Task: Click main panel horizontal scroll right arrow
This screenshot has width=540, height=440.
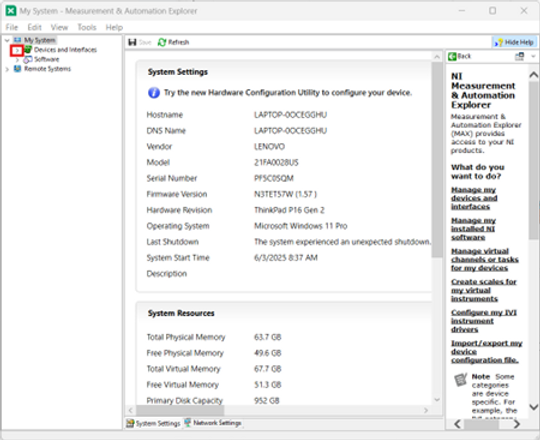Action: click(x=426, y=410)
